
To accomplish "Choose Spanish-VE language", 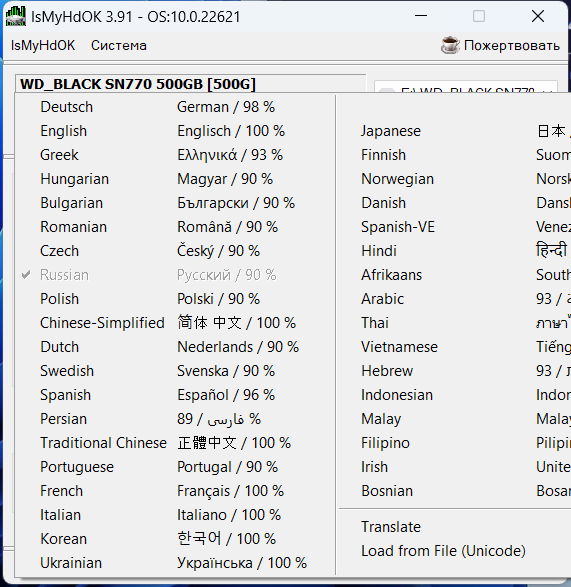I will click(x=455, y=227).
